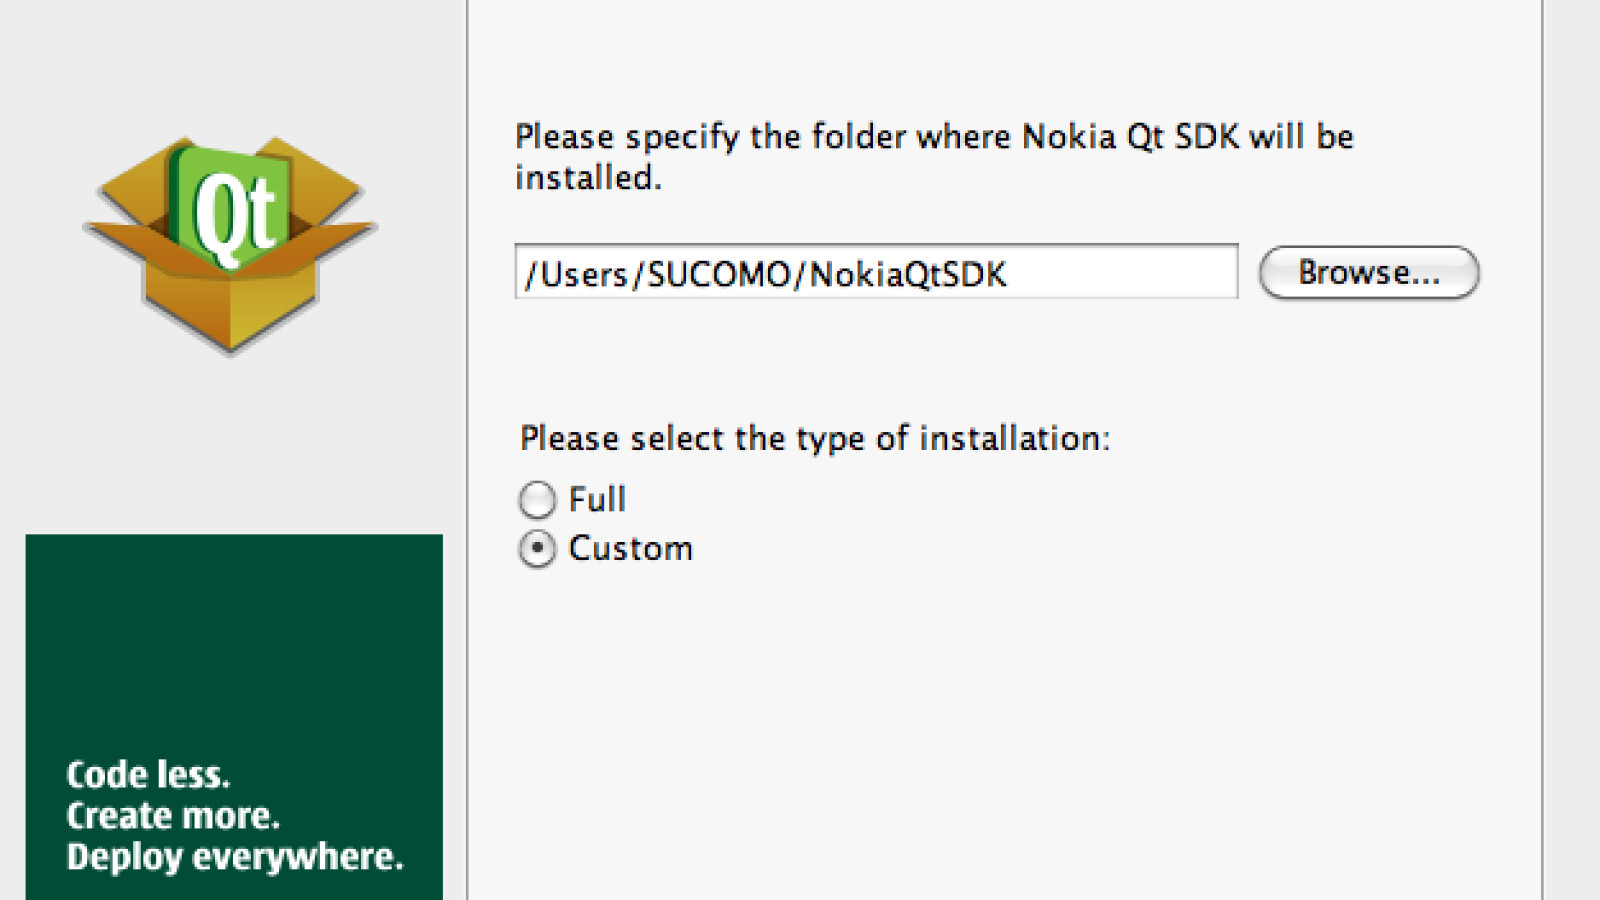Viewport: 1600px width, 900px height.
Task: Click the cardboard box graphic below the Qt badge
Action: click(228, 300)
